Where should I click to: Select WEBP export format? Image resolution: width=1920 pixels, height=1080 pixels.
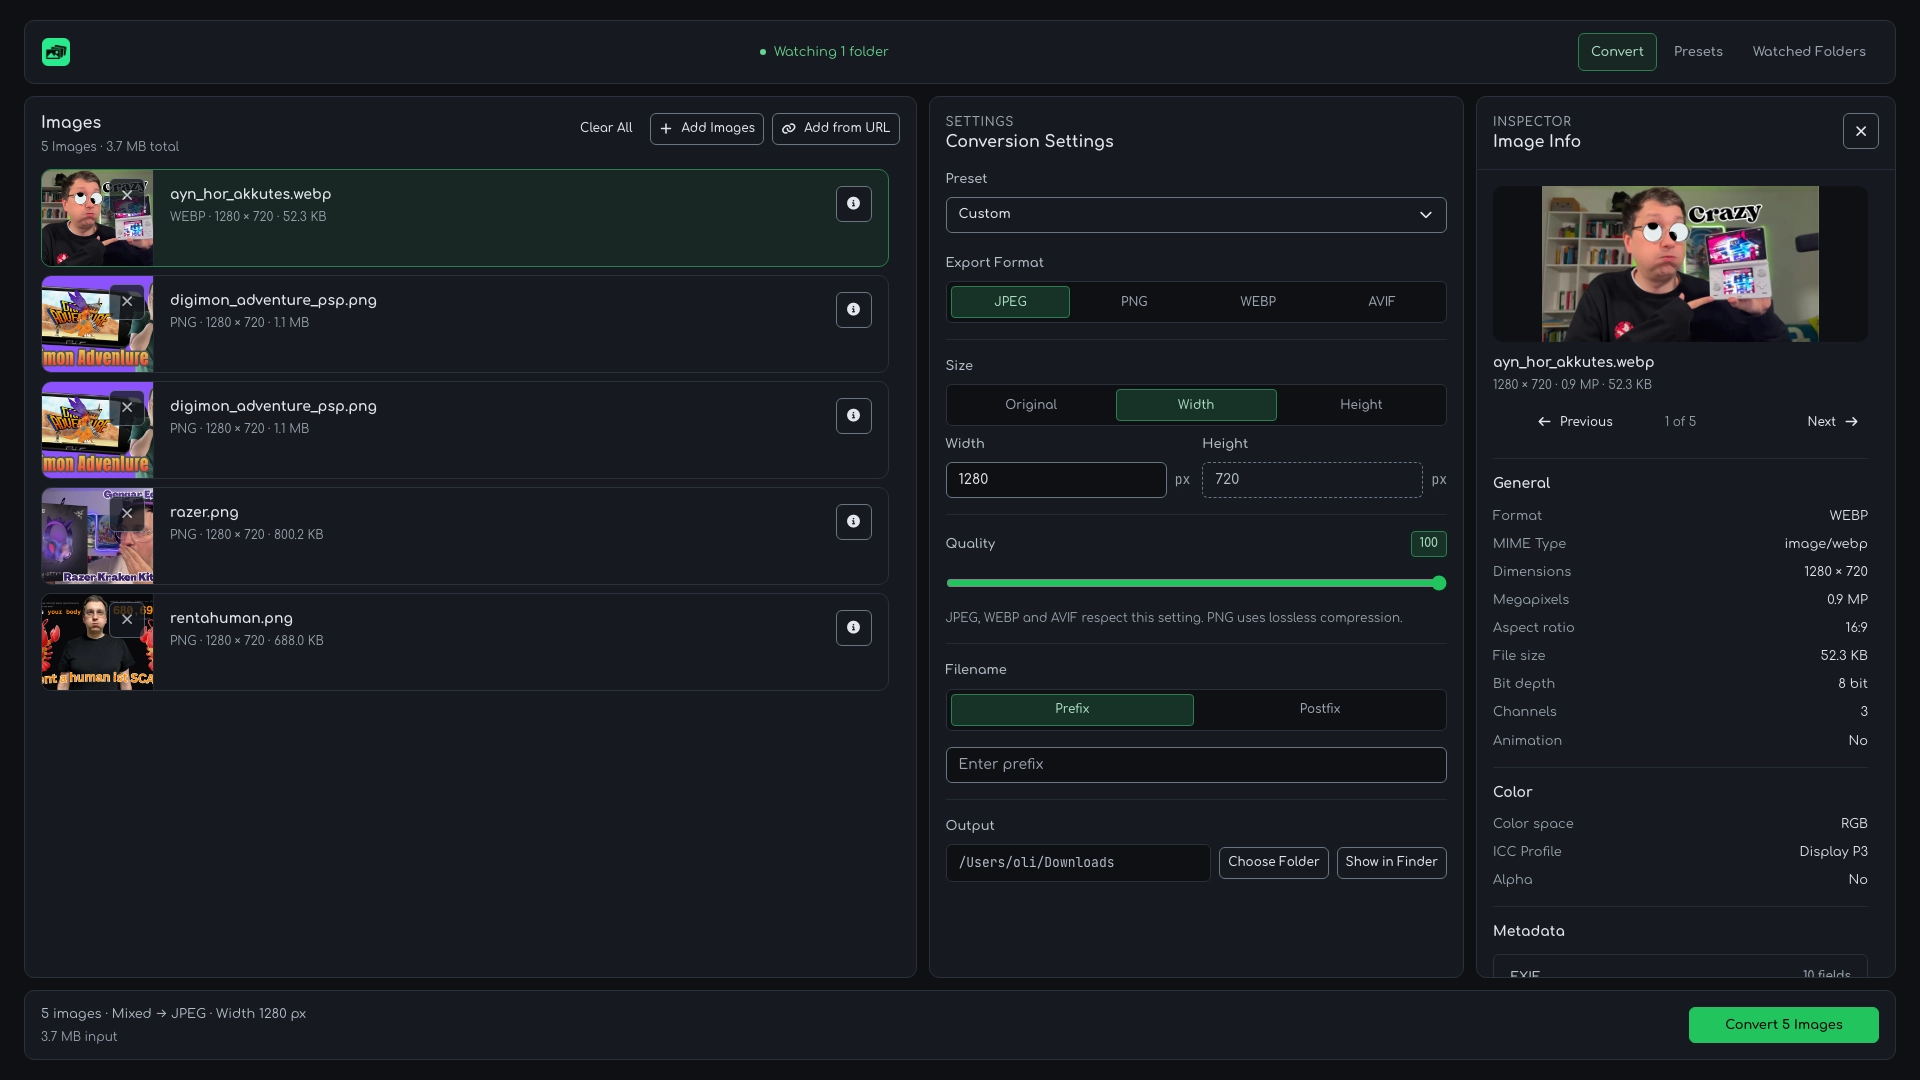click(1258, 302)
